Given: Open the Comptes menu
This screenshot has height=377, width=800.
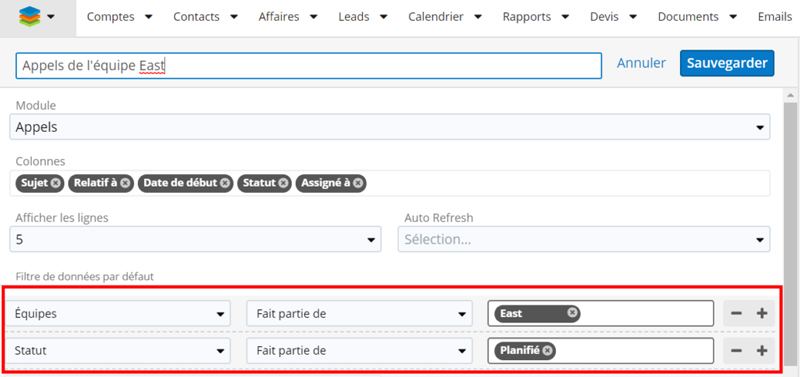Looking at the screenshot, I should 119,17.
